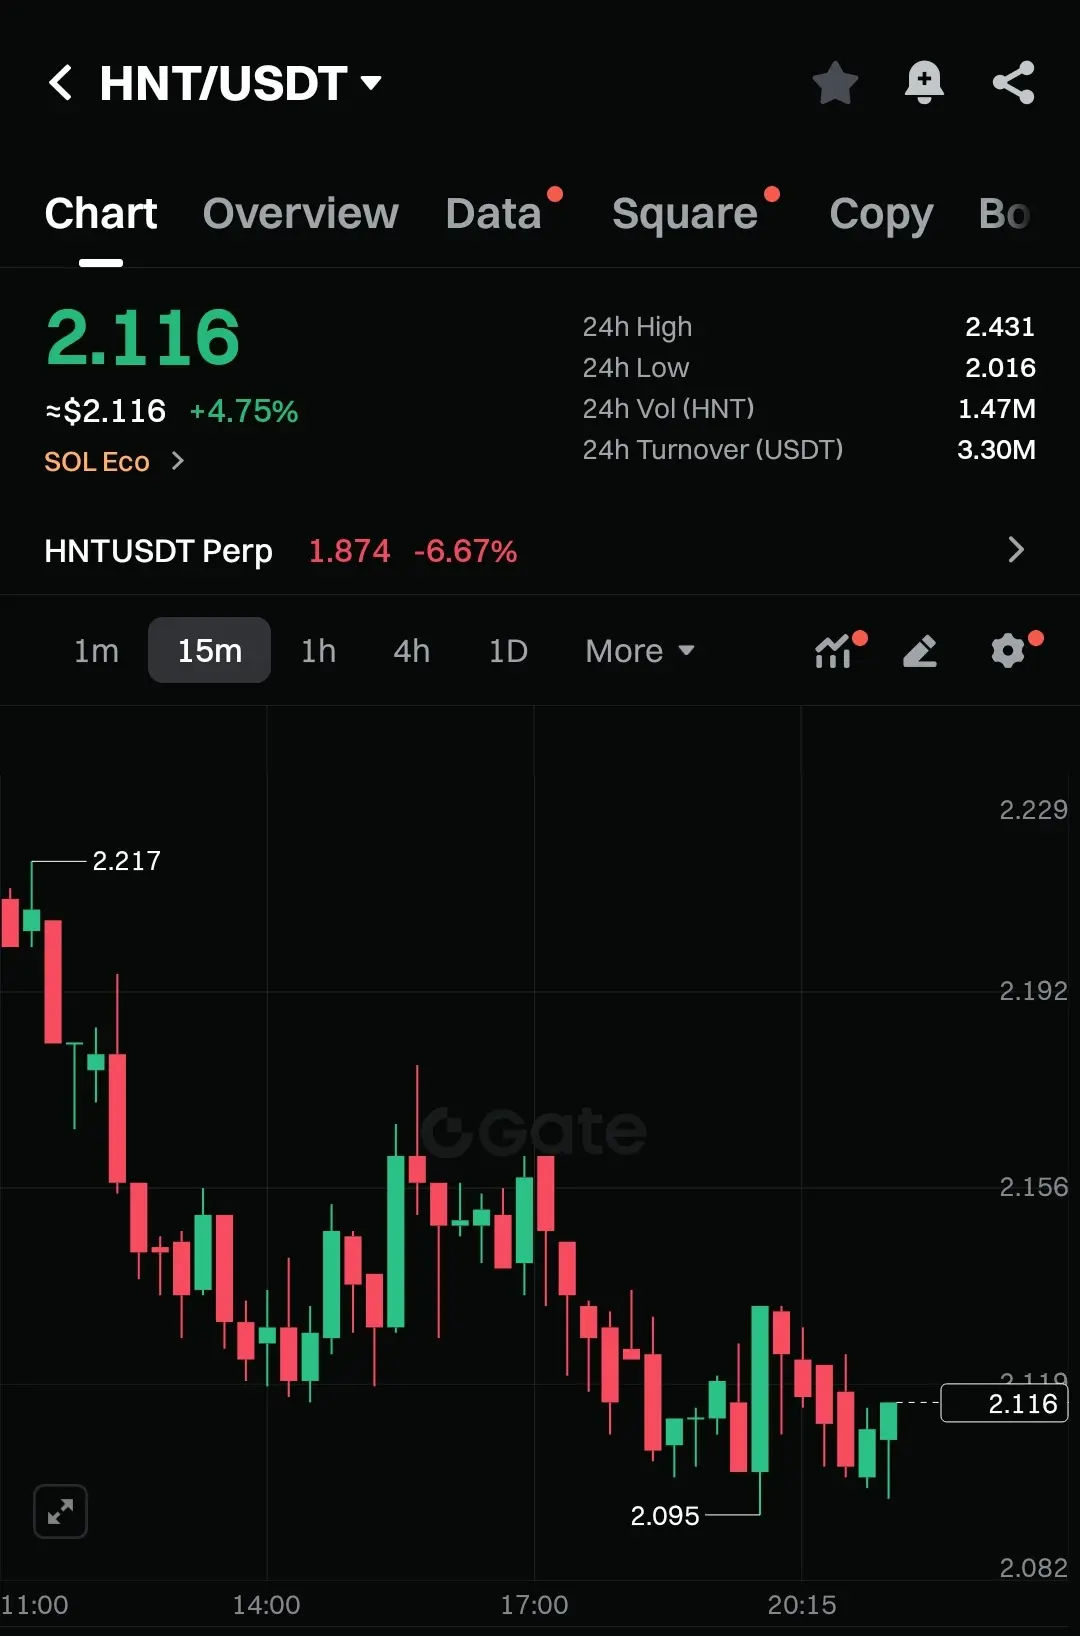This screenshot has width=1080, height=1636.
Task: Open the drawing tools pencil icon
Action: click(x=920, y=651)
